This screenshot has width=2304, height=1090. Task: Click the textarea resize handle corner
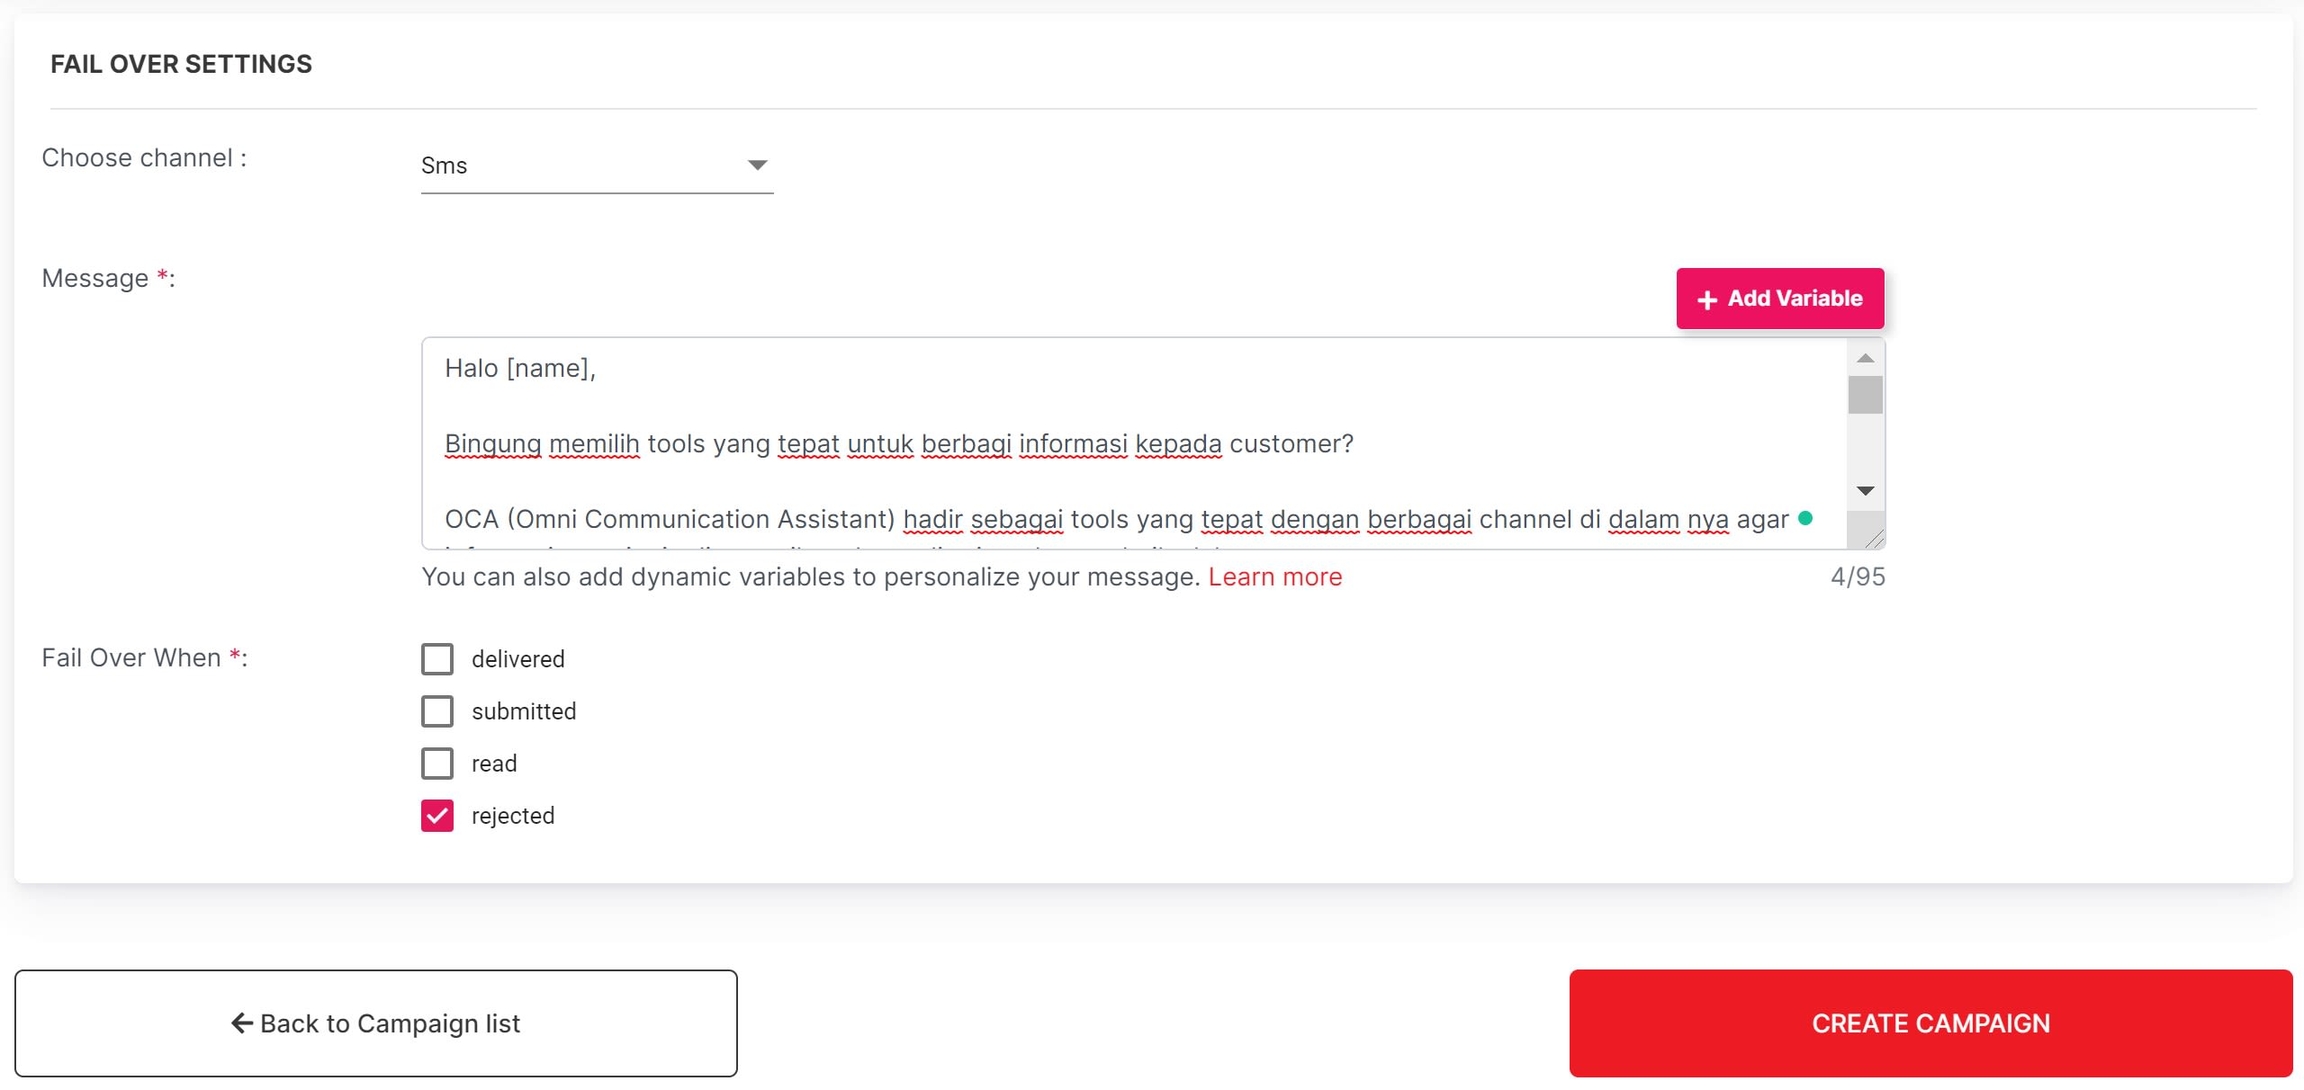click(x=1874, y=538)
